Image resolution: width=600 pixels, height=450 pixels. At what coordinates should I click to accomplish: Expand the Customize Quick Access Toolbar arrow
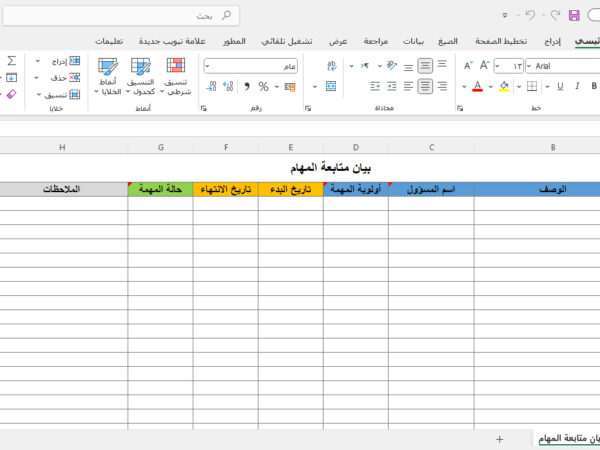(x=505, y=15)
